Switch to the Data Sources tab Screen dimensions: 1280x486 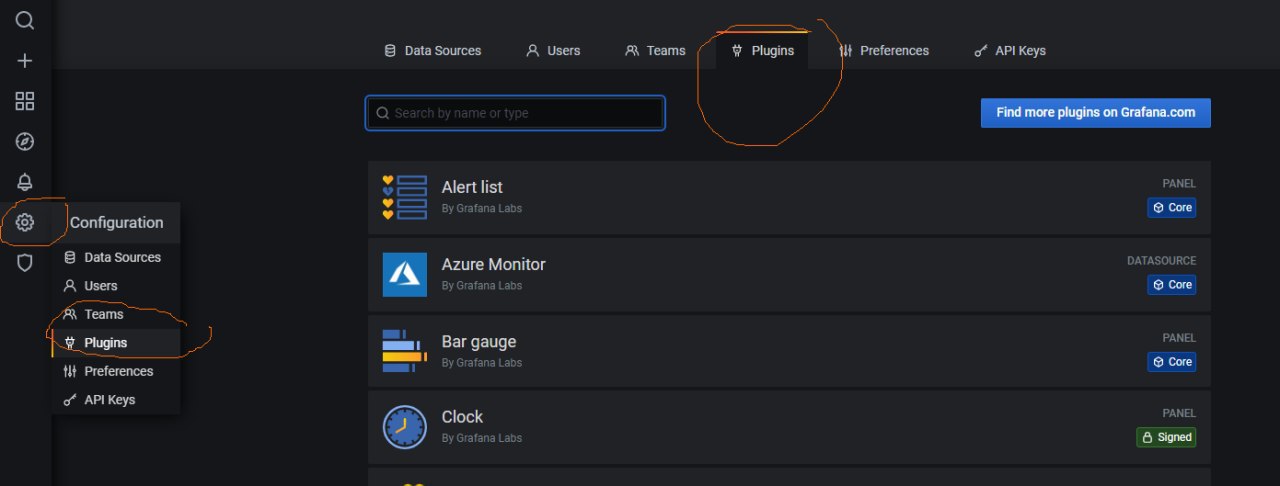(433, 50)
